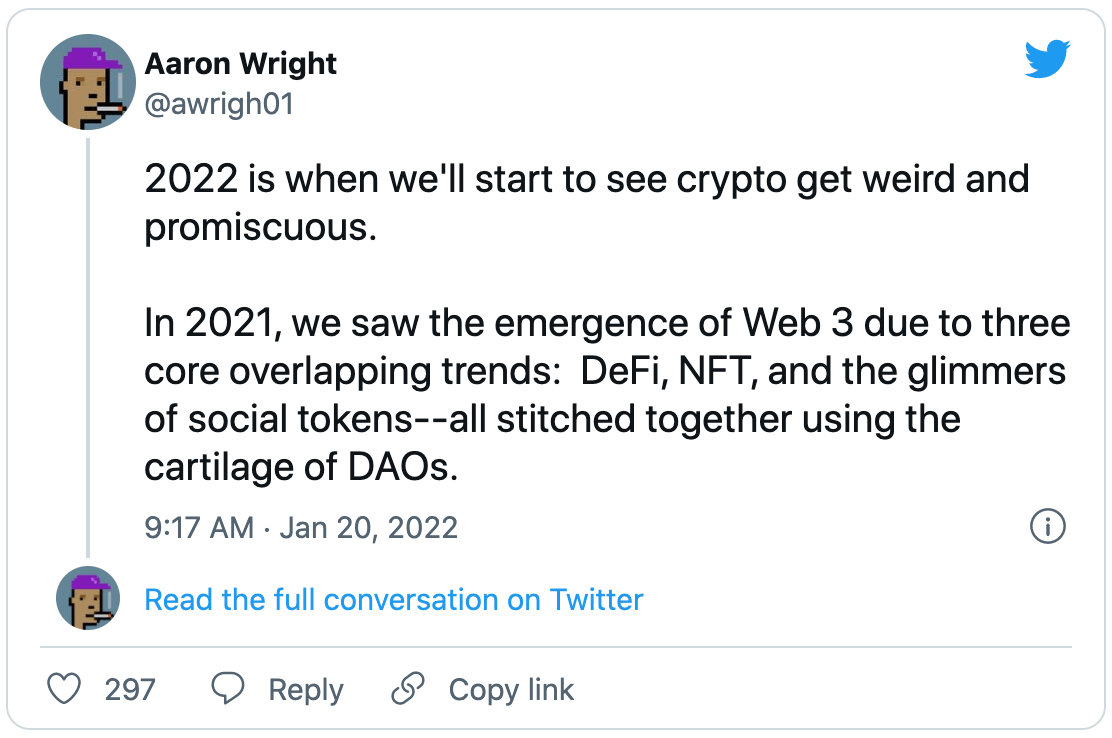Screen dimensions: 1112x738
Task: Click the "Jan 20, 2022" date text
Action: click(x=368, y=527)
